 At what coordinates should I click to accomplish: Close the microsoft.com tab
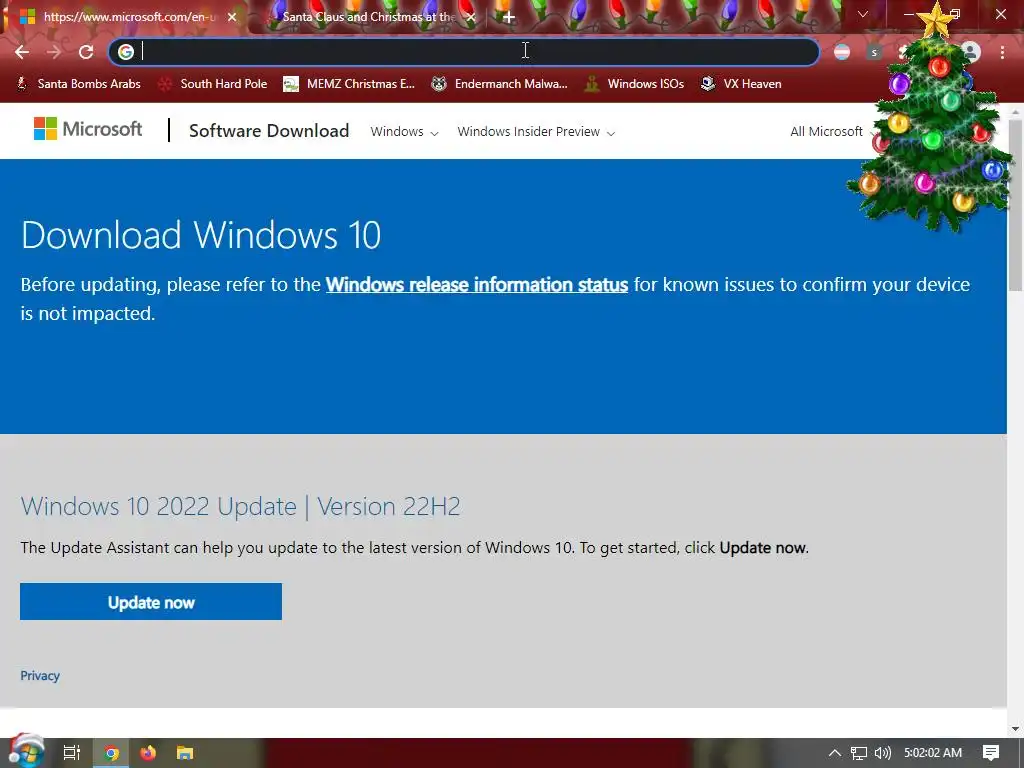click(232, 17)
